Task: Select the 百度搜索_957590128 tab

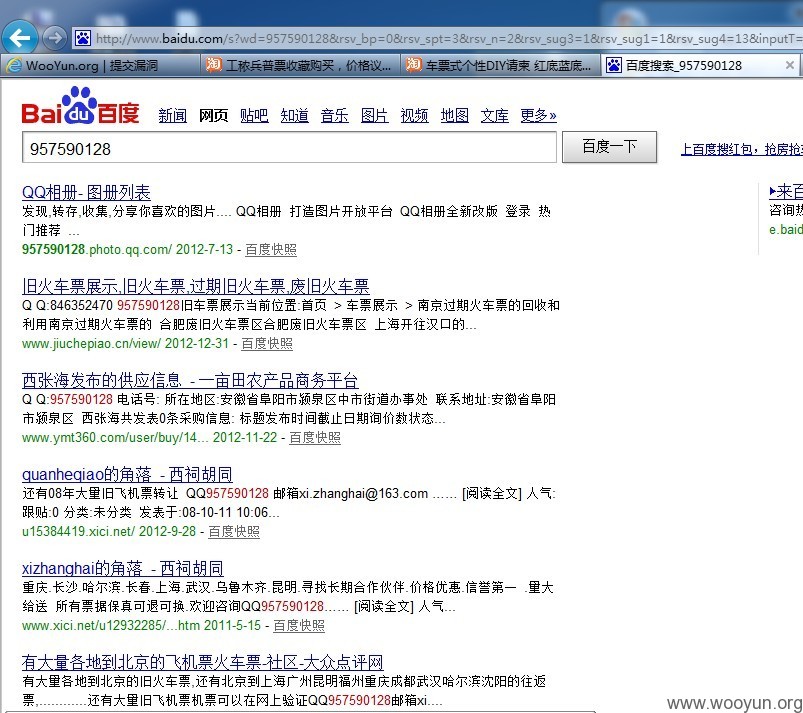Action: click(700, 65)
